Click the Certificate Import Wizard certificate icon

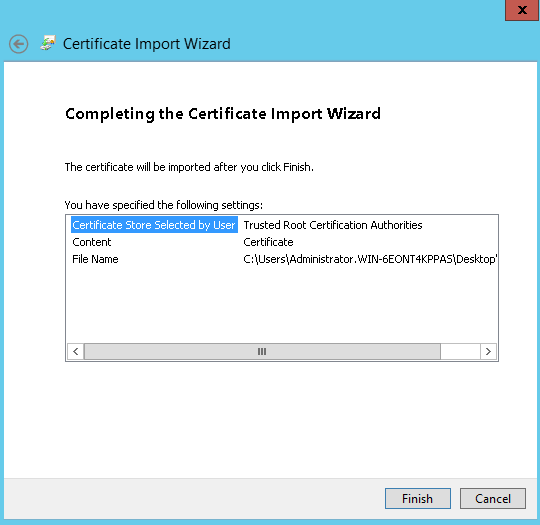48,43
